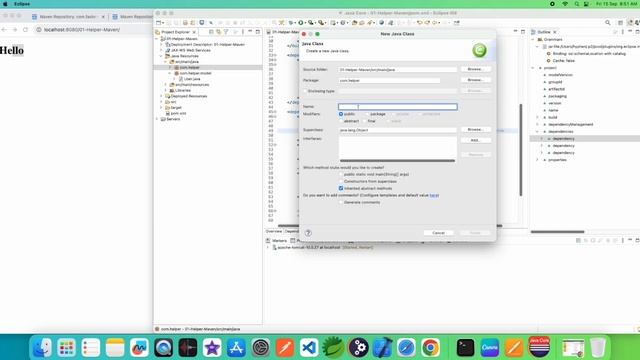Open System Settings from Dock

pos(260,348)
